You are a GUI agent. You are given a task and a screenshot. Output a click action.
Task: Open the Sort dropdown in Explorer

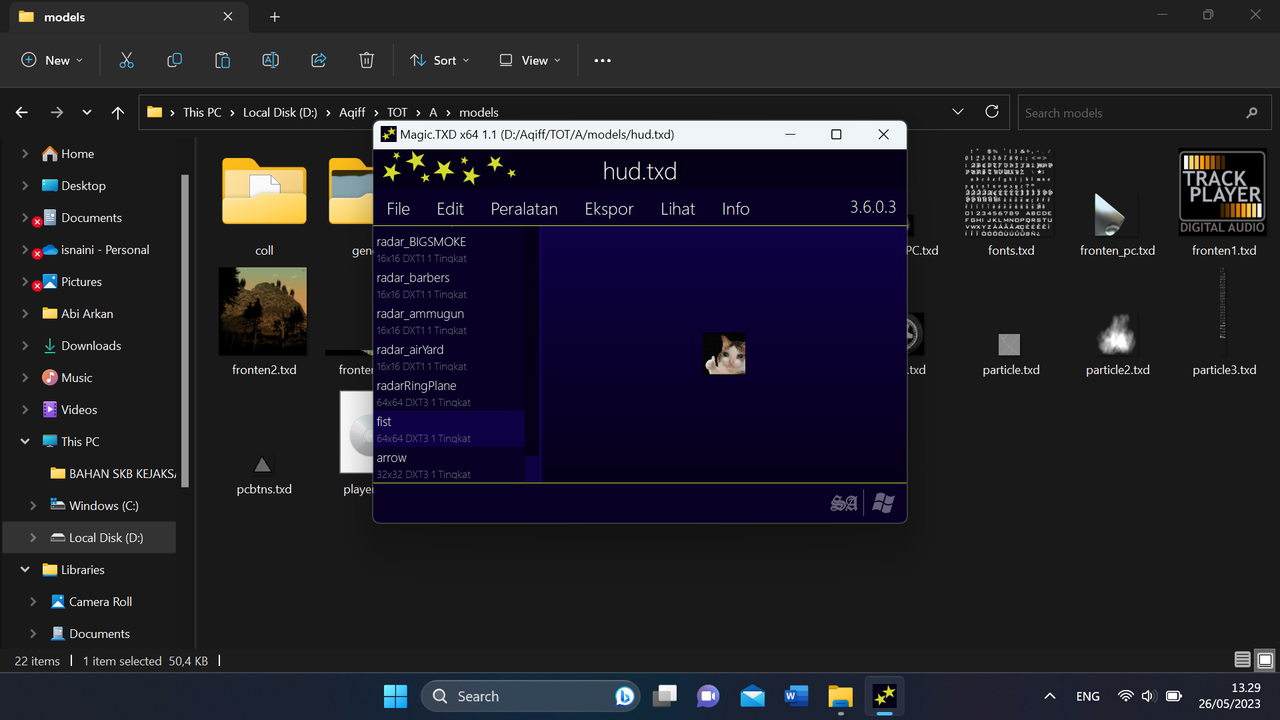438,60
